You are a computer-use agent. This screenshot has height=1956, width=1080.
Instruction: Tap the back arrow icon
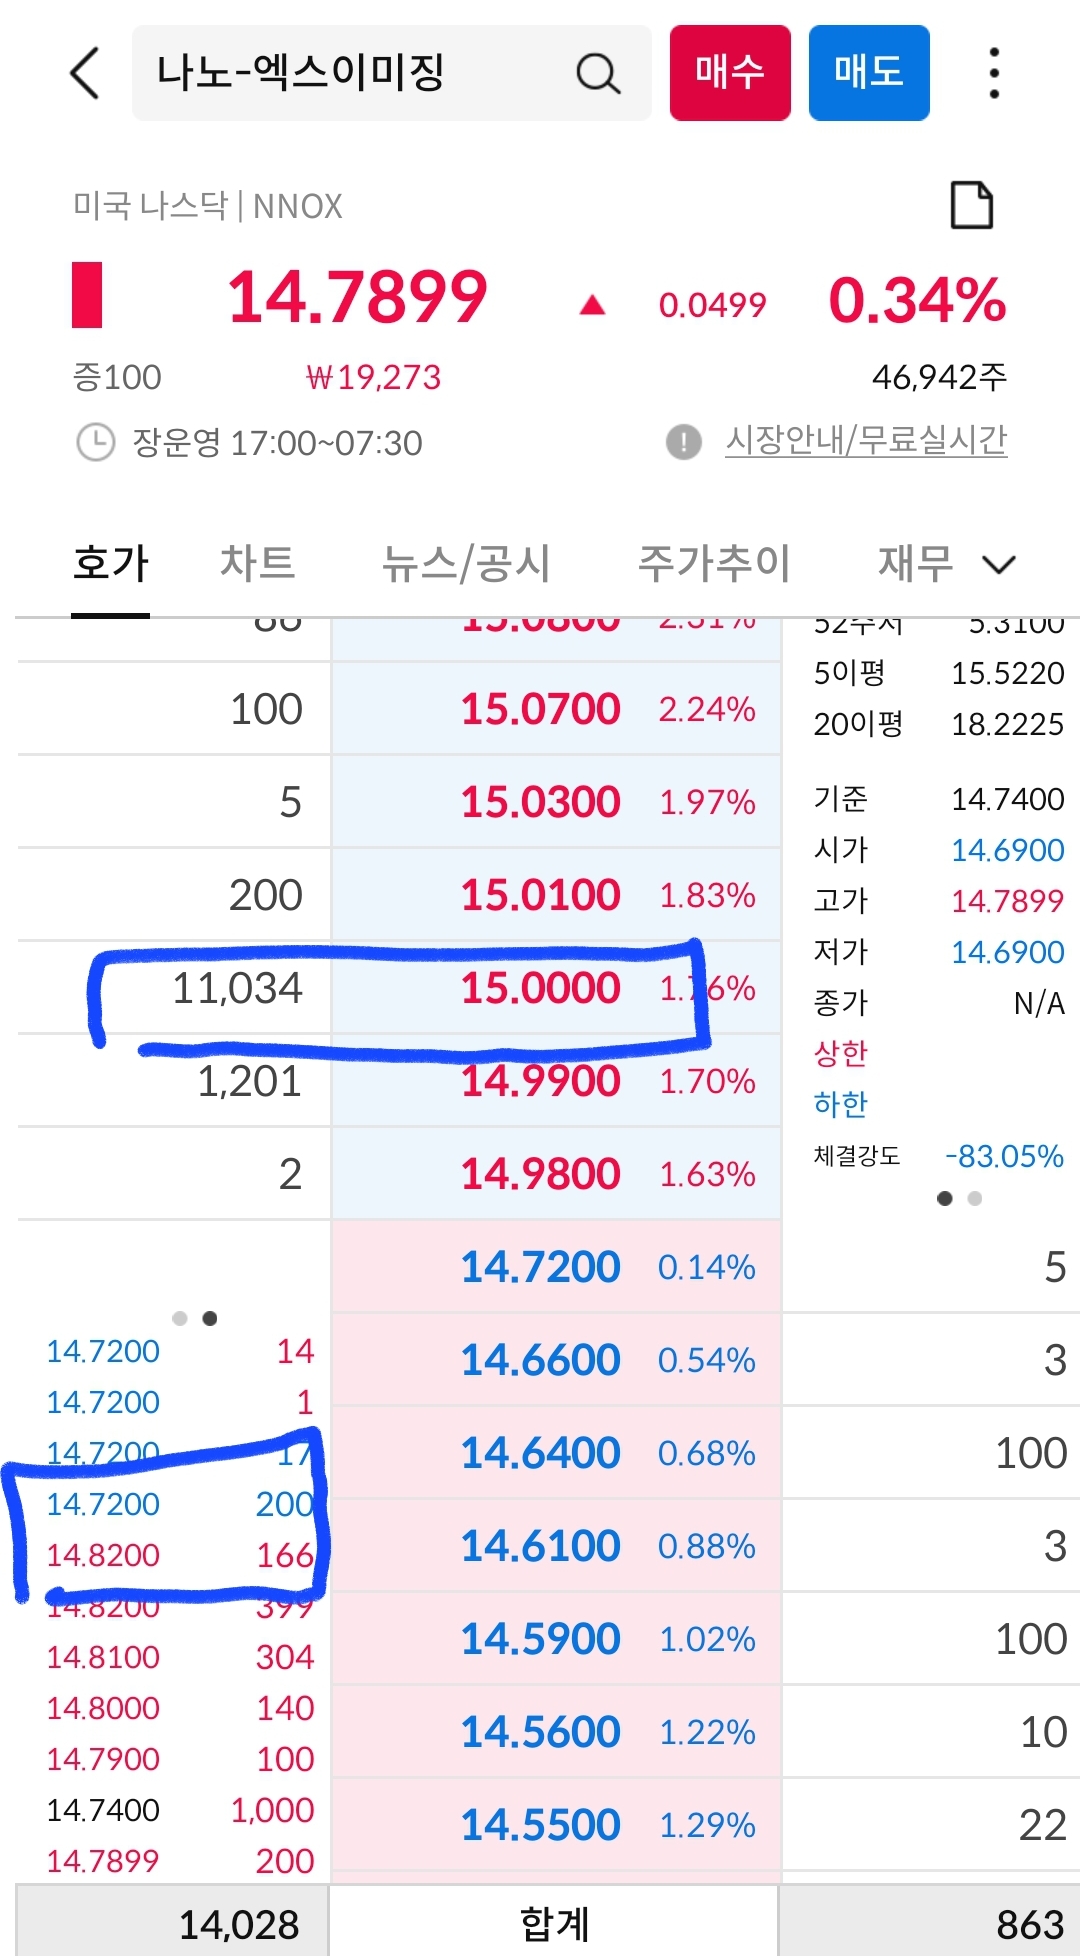(85, 73)
